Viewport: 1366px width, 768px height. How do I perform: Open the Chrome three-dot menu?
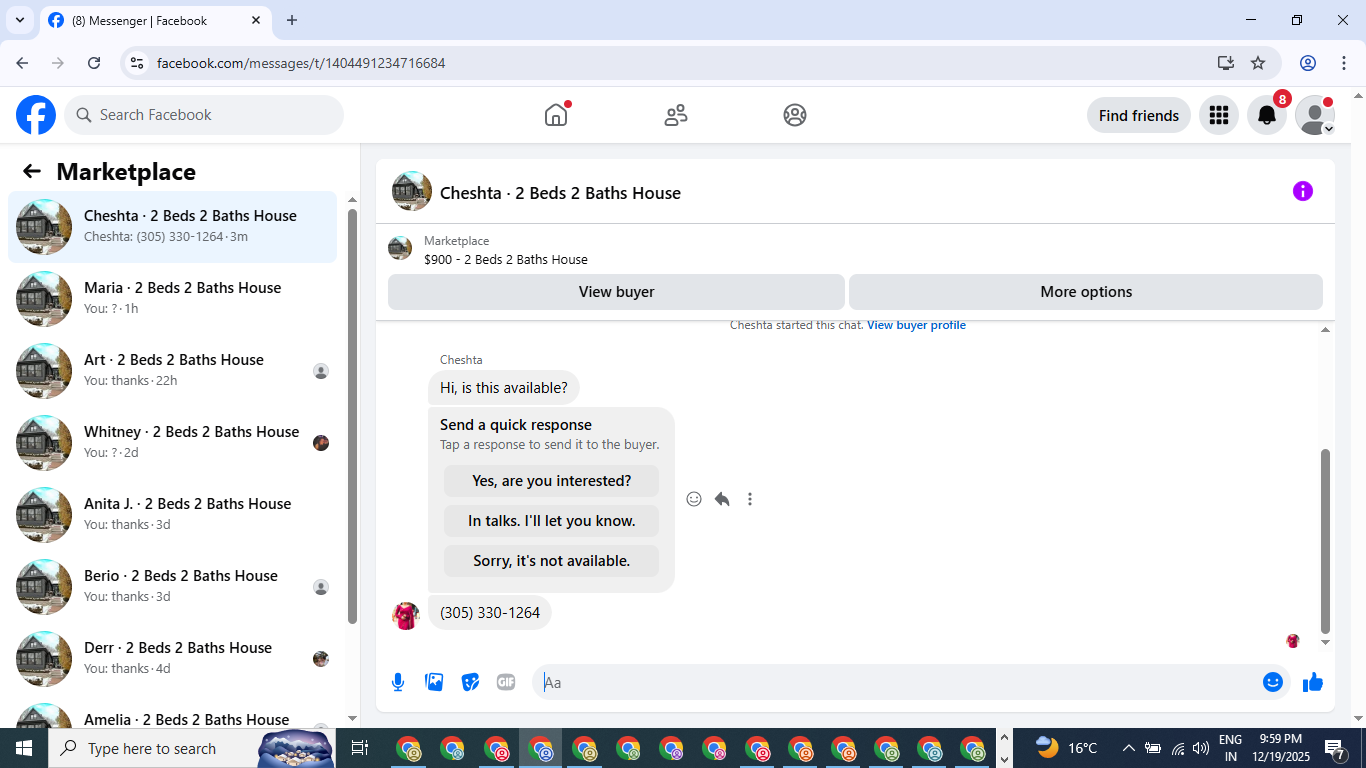pyautogui.click(x=1344, y=63)
